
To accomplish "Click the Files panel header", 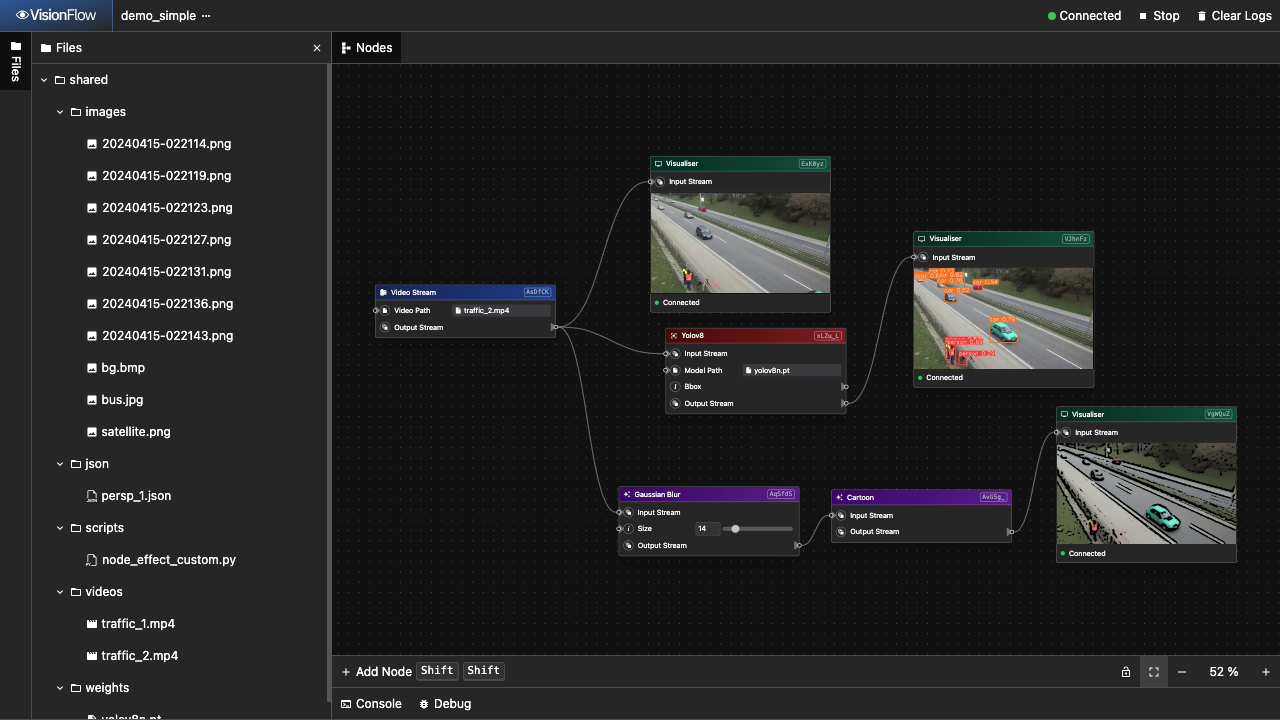I will (61, 48).
